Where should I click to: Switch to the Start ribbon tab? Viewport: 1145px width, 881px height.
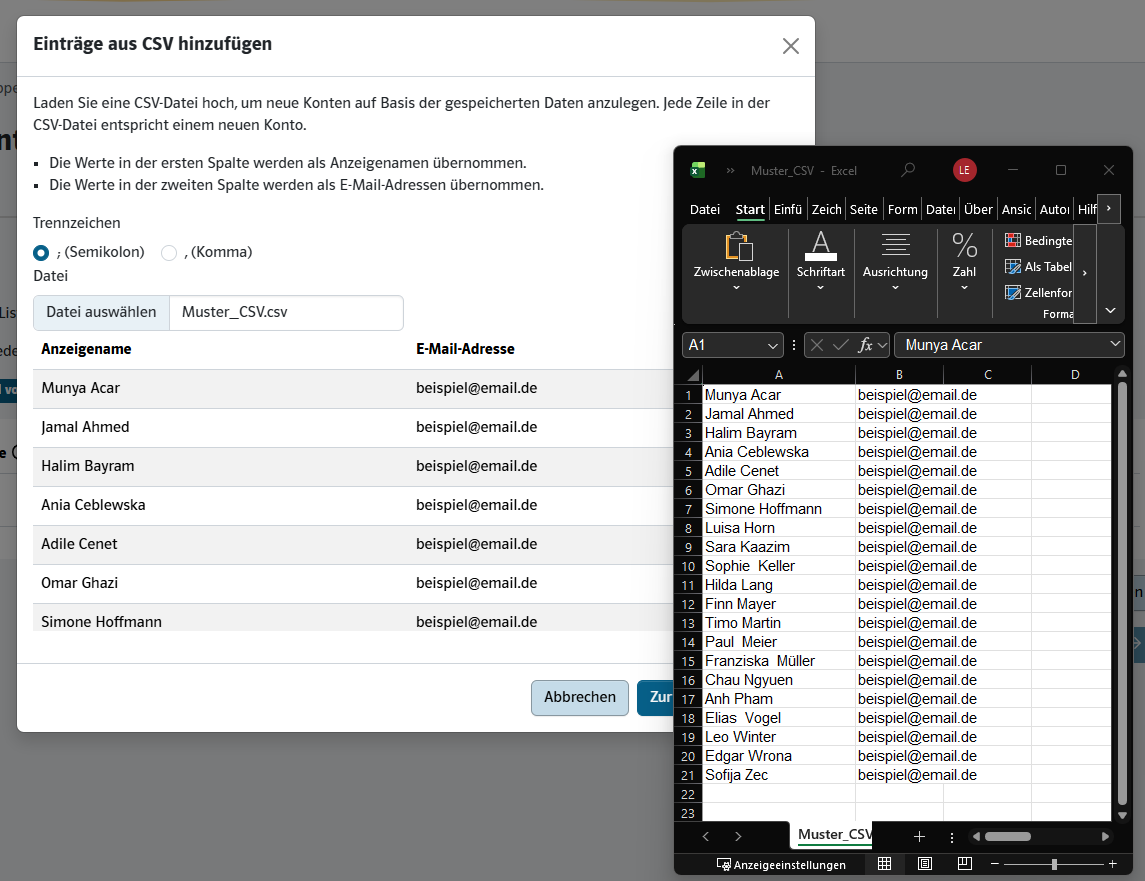click(x=750, y=210)
